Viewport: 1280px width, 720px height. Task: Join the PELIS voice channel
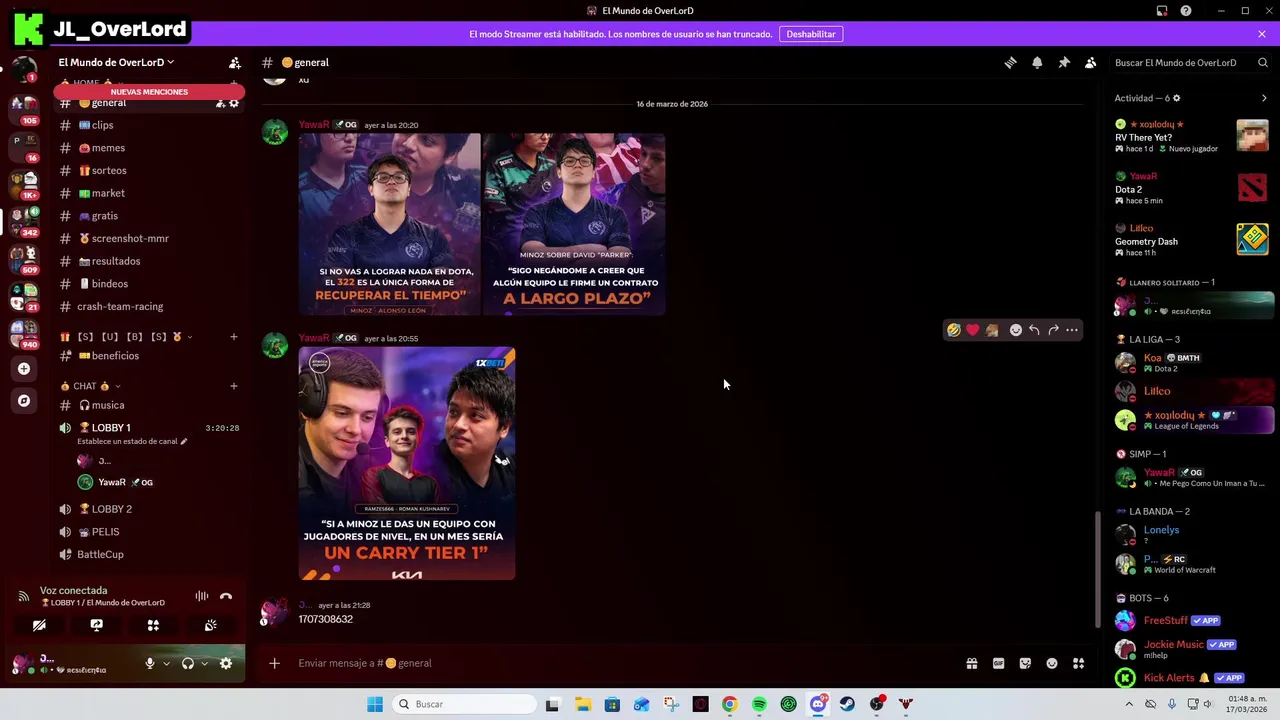150,532
